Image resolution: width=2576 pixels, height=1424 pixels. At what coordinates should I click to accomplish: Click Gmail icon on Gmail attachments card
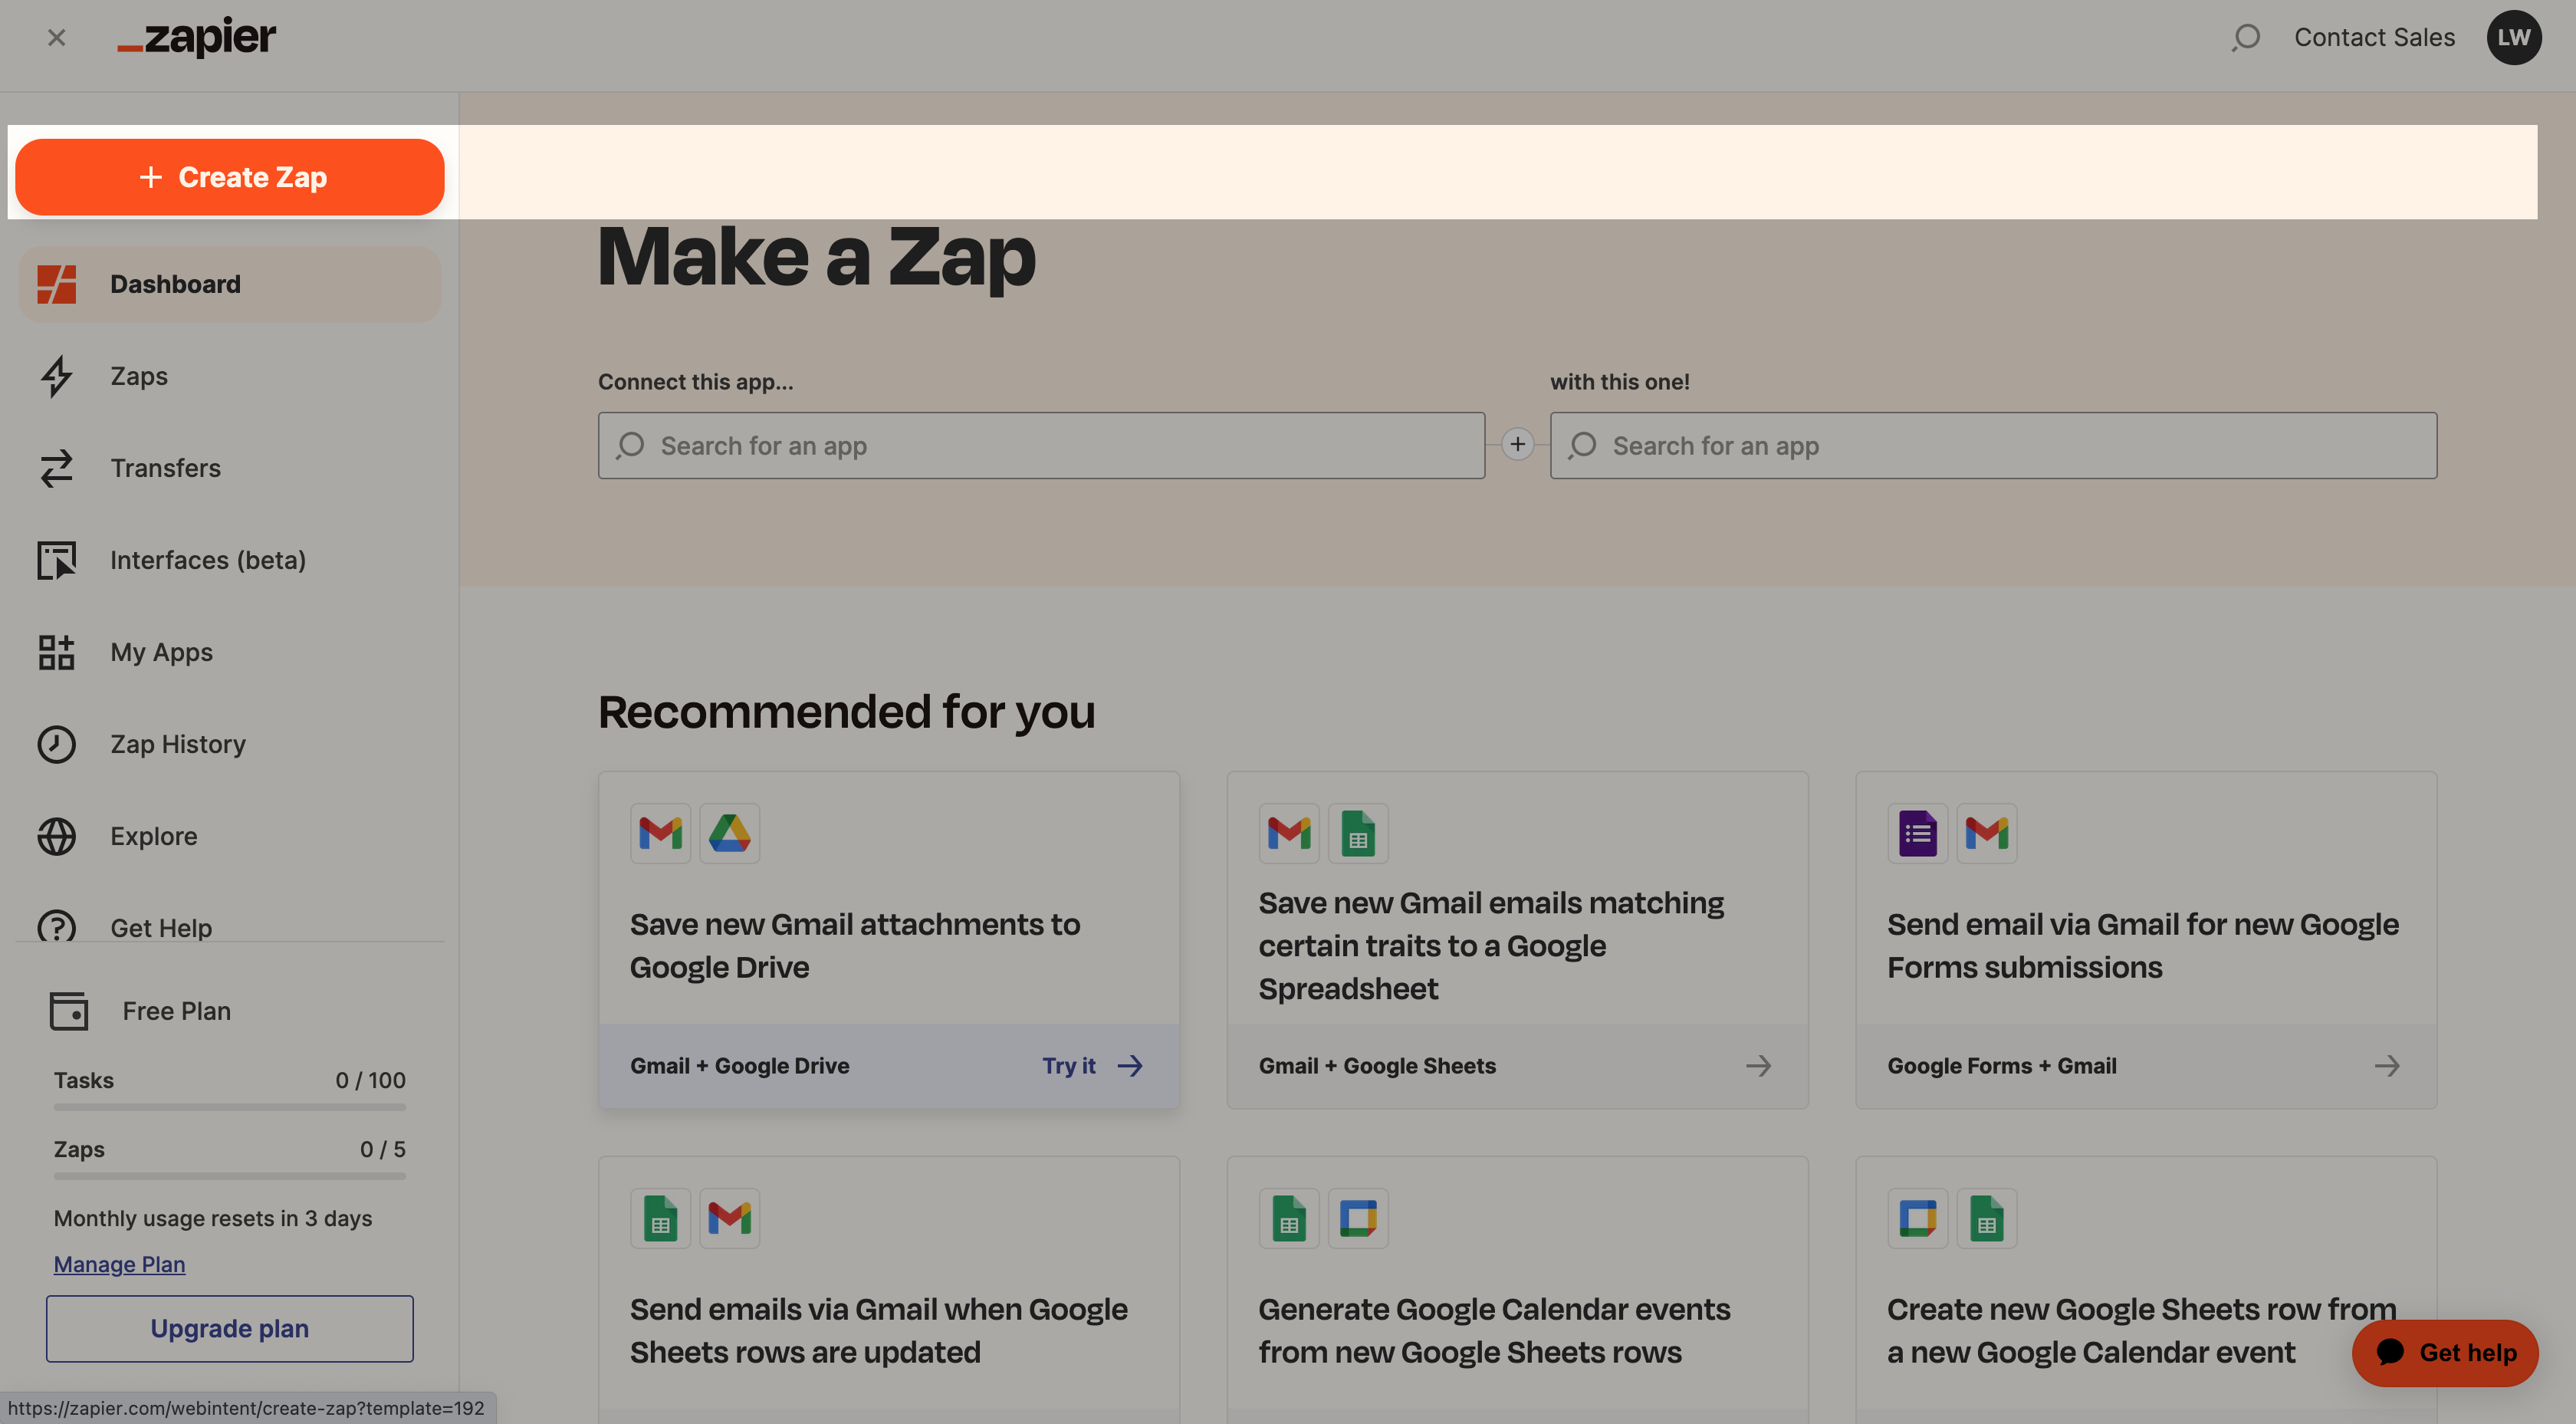pyautogui.click(x=660, y=833)
